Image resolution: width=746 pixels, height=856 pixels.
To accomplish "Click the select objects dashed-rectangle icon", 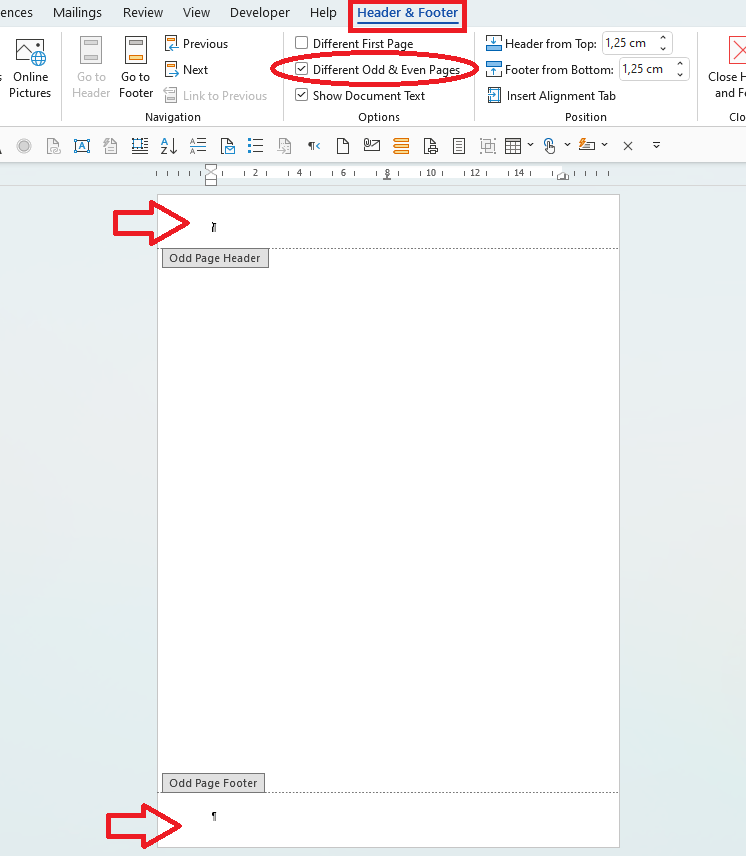I will click(140, 146).
